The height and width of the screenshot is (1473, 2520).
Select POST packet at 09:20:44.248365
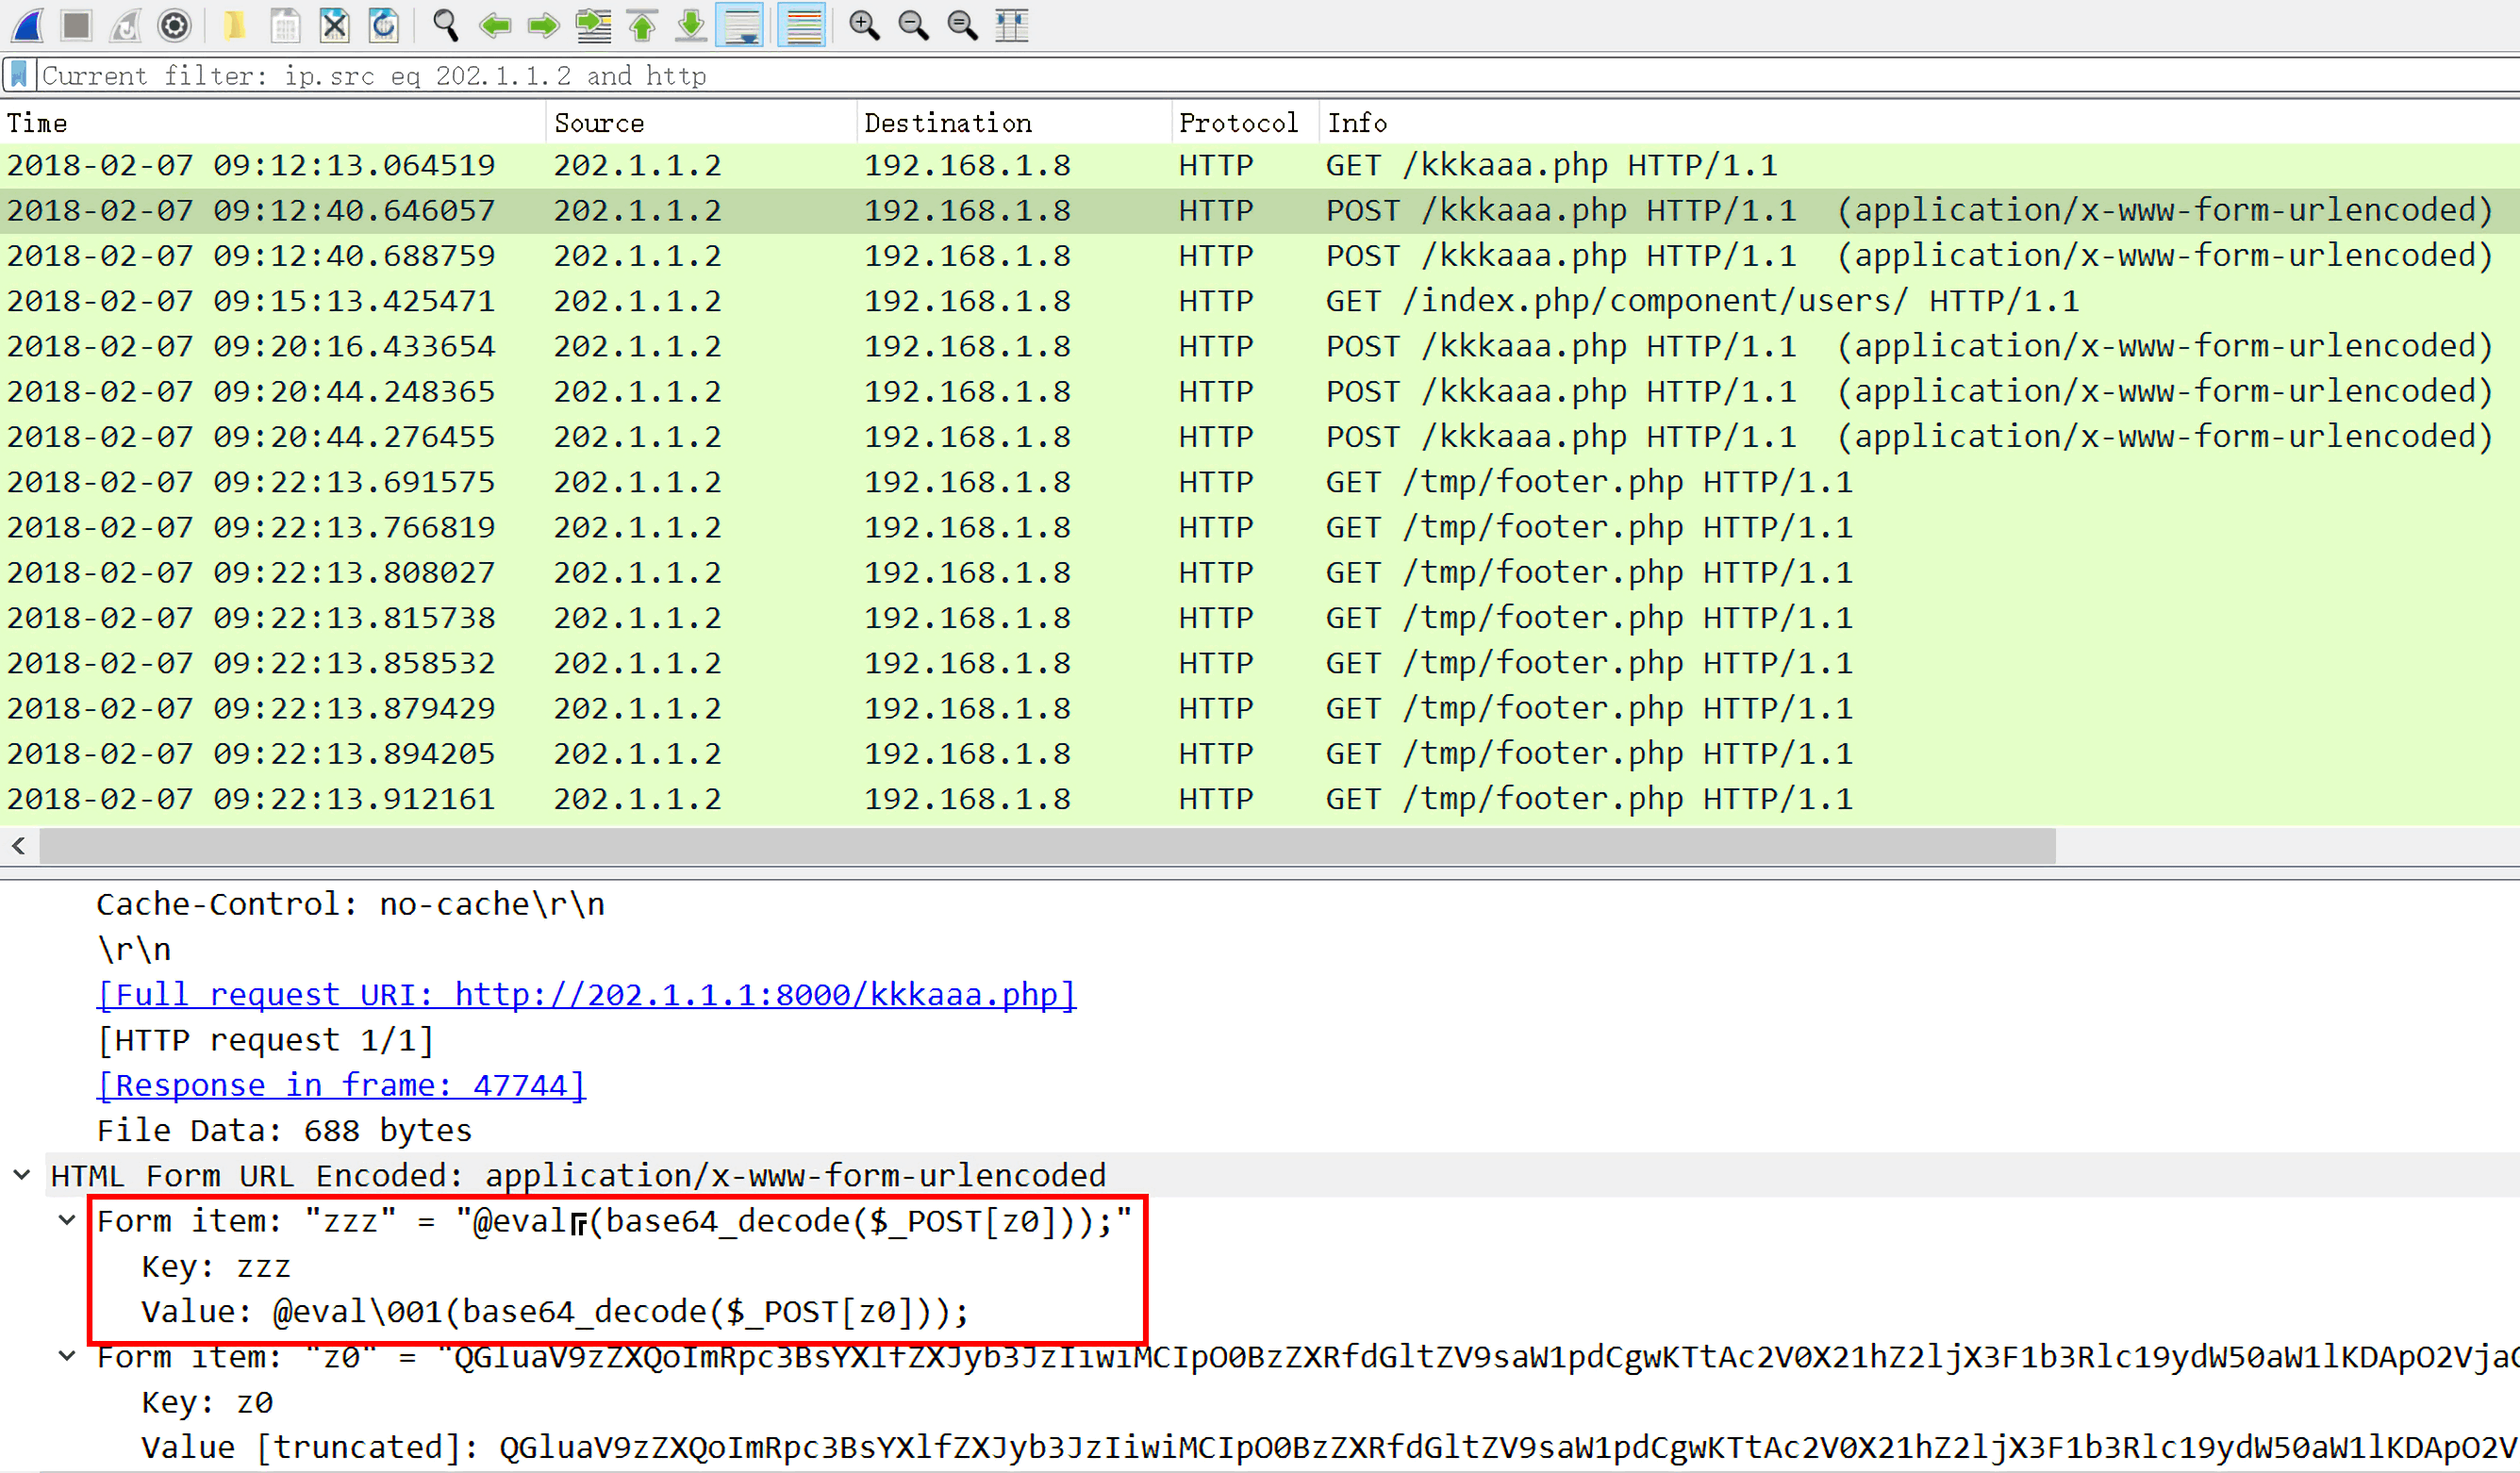pos(1260,391)
